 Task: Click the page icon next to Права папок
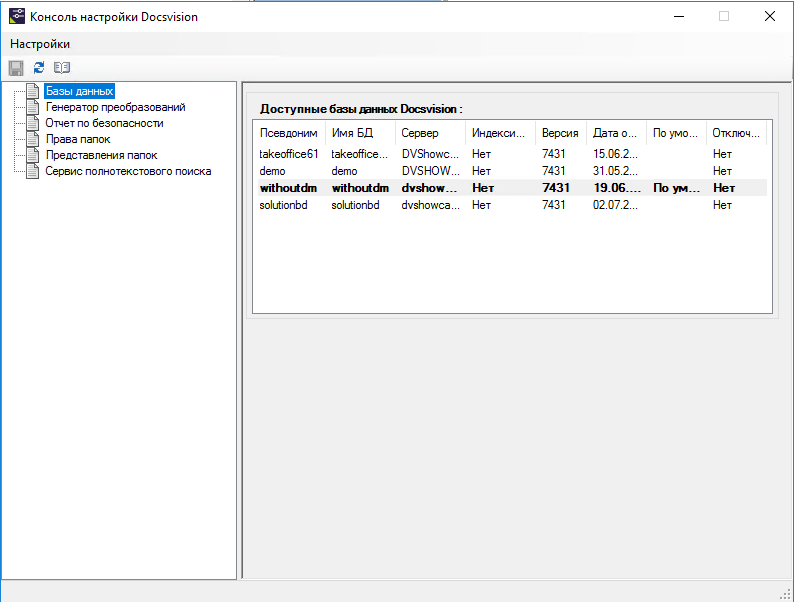point(33,139)
